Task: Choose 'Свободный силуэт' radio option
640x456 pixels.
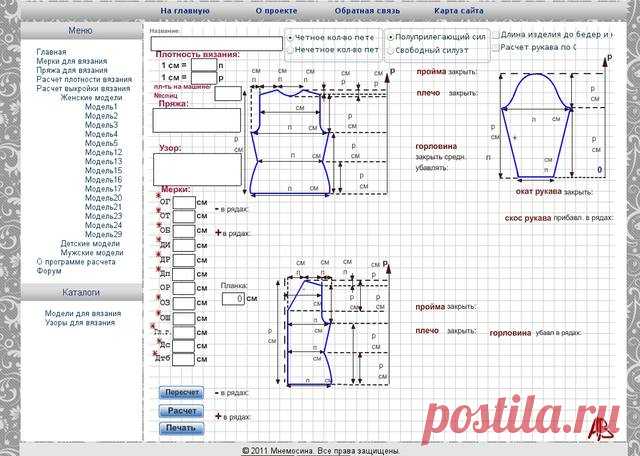Action: (391, 51)
